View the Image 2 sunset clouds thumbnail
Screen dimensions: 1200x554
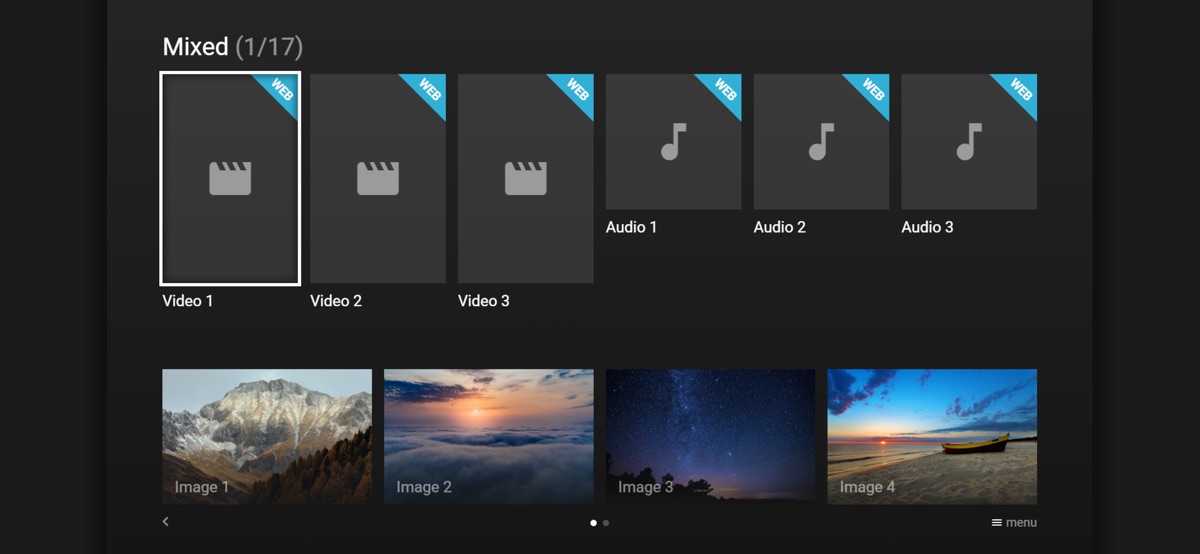pos(488,436)
